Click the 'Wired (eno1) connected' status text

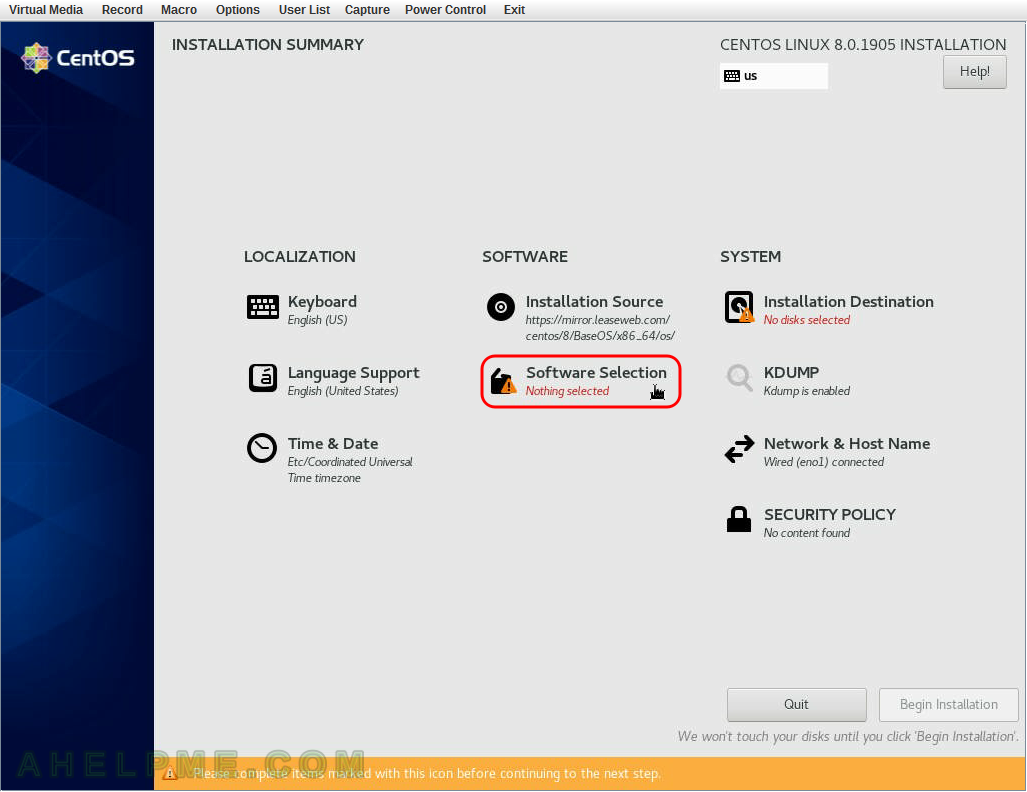(x=824, y=462)
